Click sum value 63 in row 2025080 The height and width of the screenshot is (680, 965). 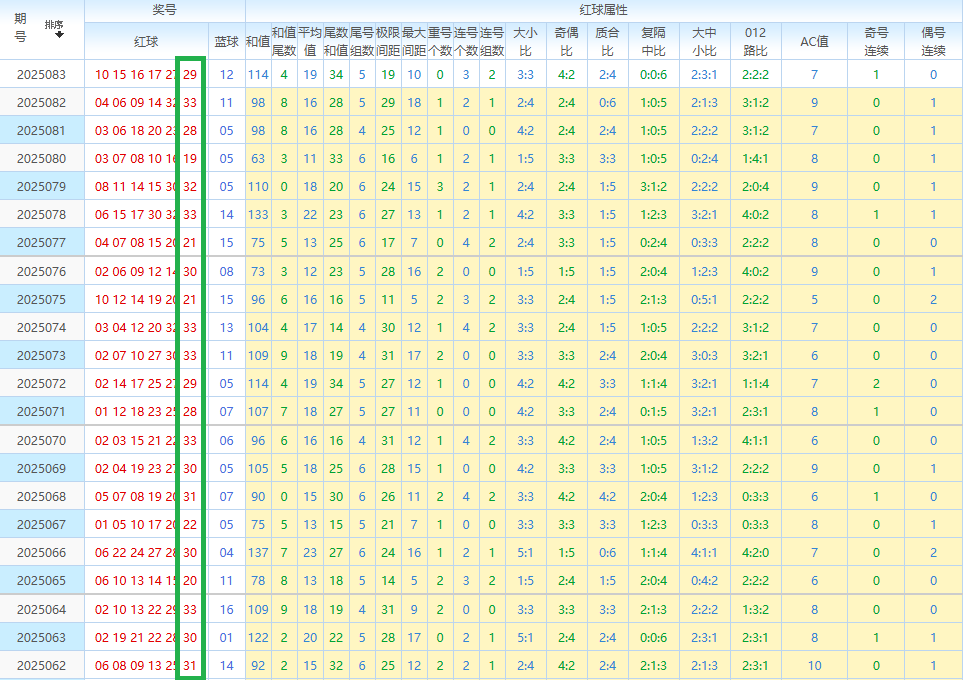click(x=258, y=159)
